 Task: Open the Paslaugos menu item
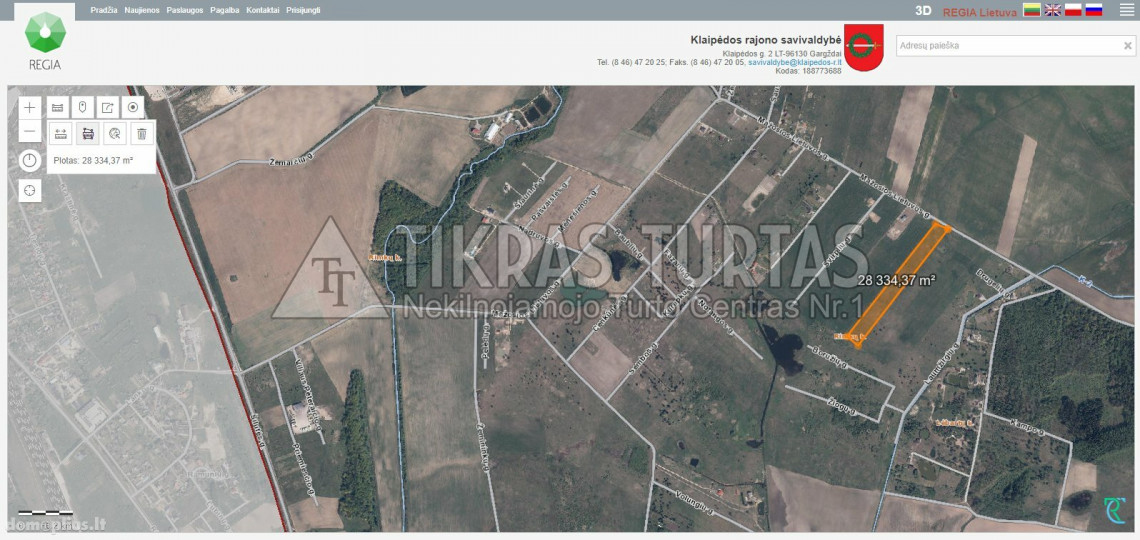tap(185, 10)
